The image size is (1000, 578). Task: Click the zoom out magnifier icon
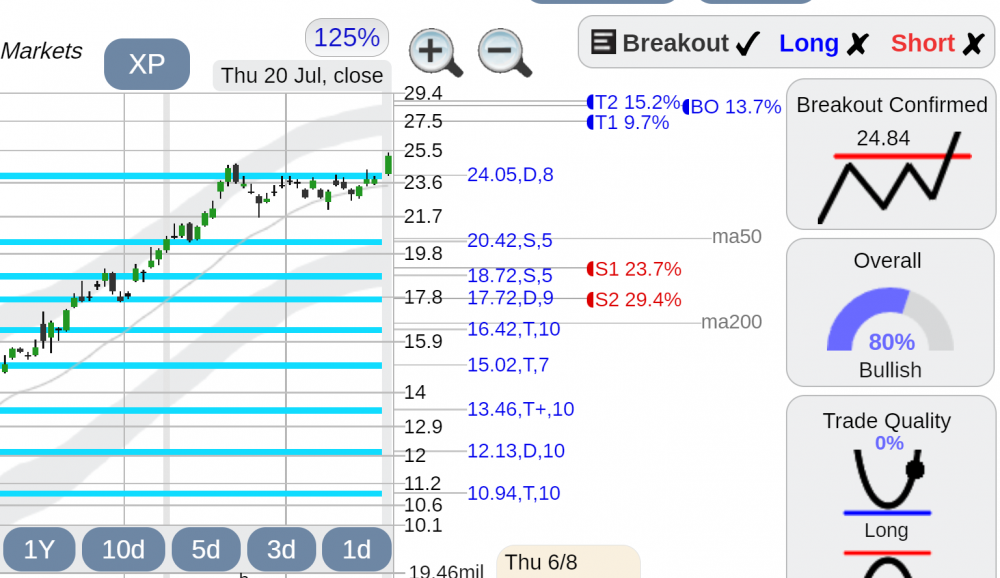[504, 52]
